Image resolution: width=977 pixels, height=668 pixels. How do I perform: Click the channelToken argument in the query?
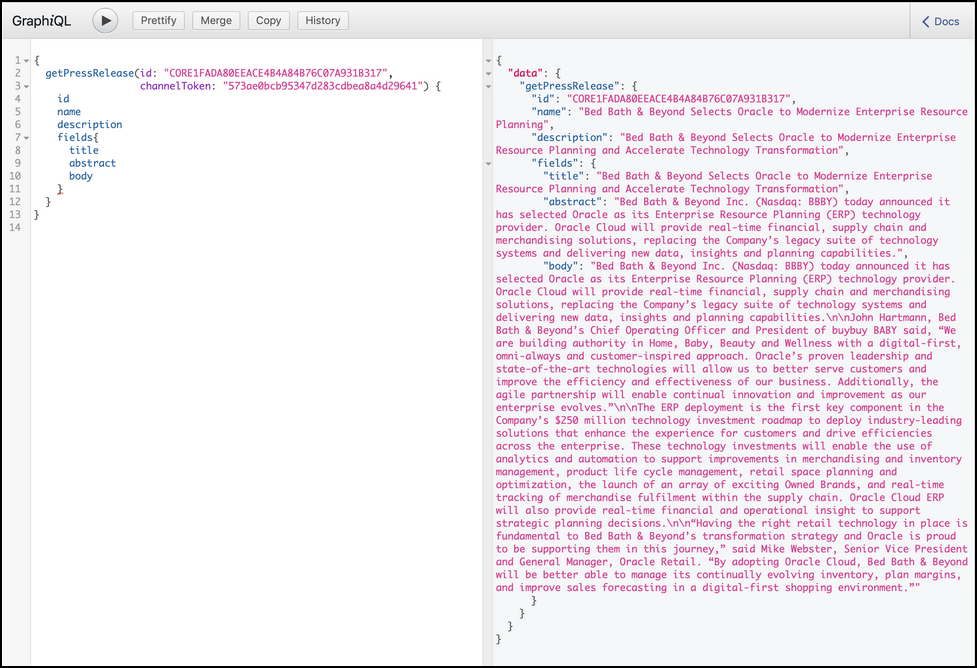175,86
